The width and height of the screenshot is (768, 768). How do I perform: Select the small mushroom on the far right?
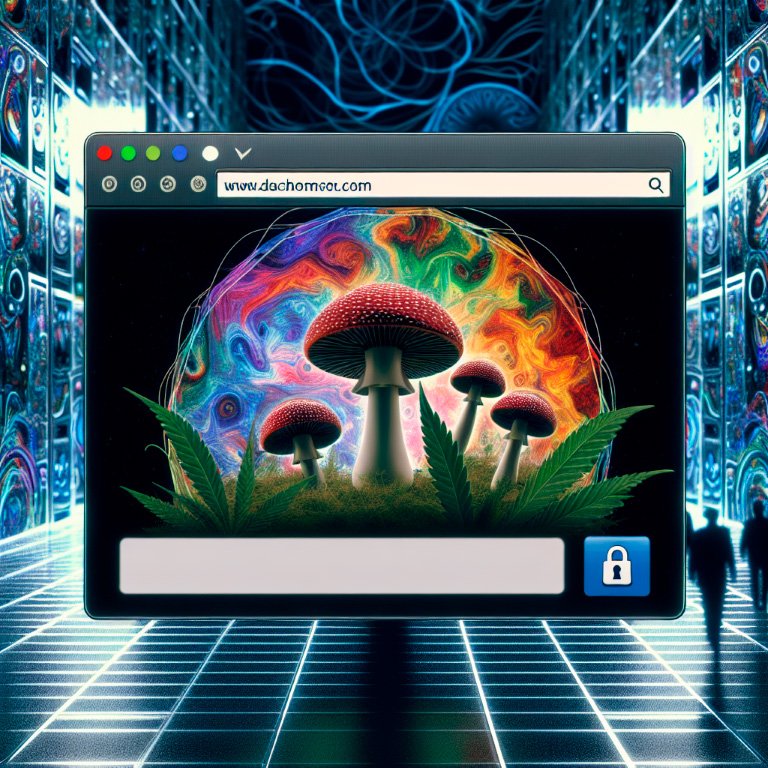click(522, 414)
